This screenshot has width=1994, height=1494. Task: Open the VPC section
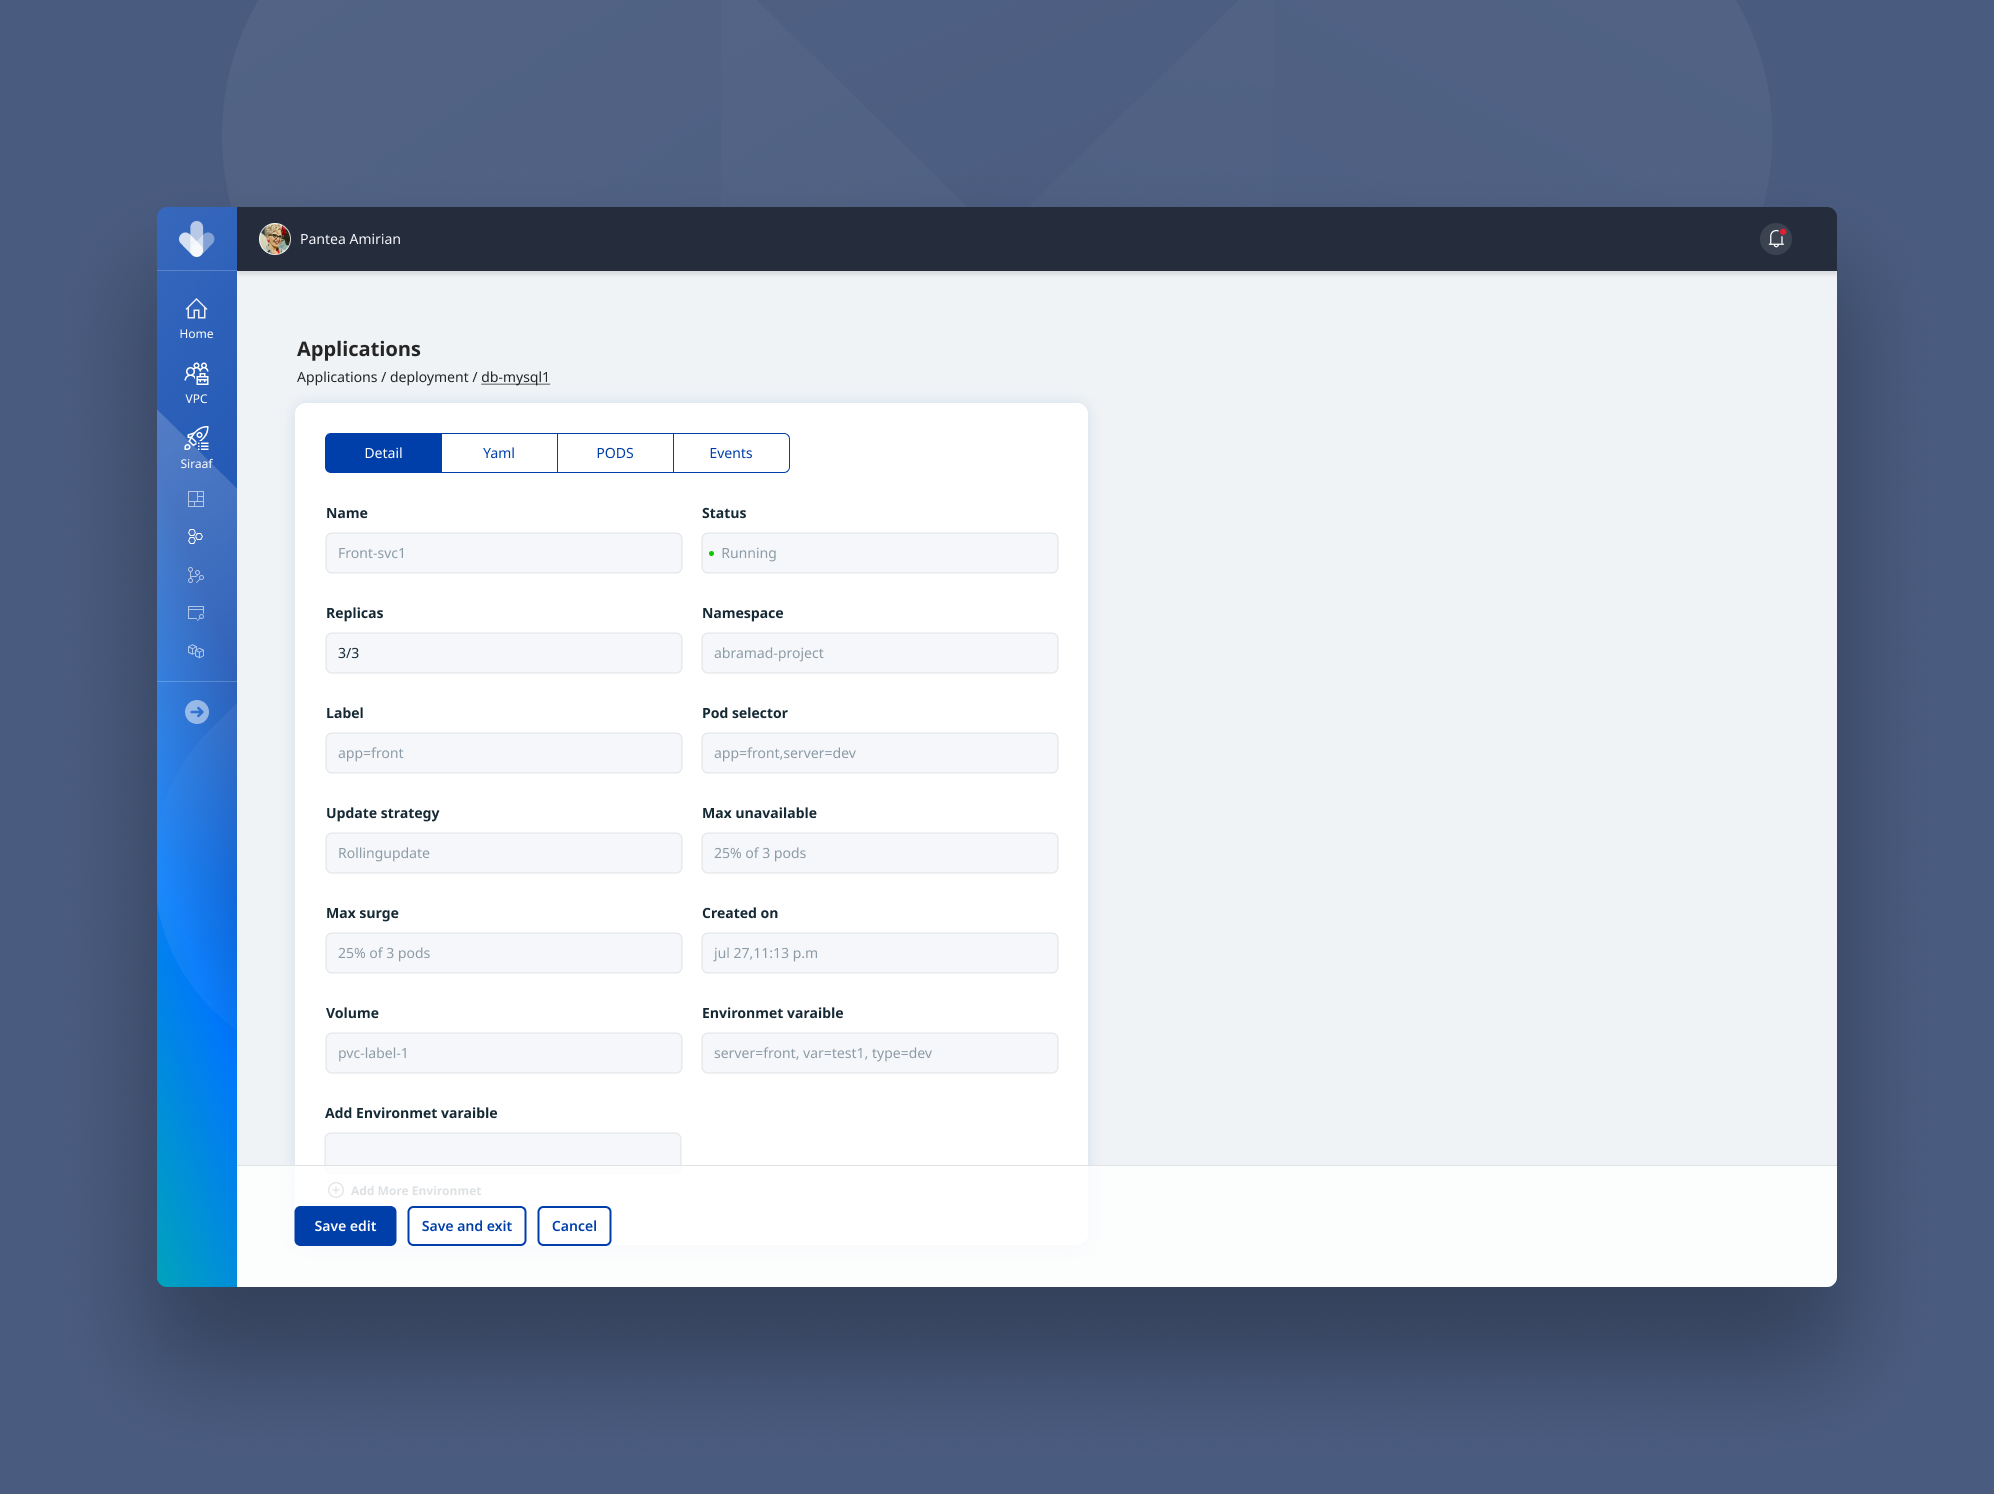pos(196,383)
